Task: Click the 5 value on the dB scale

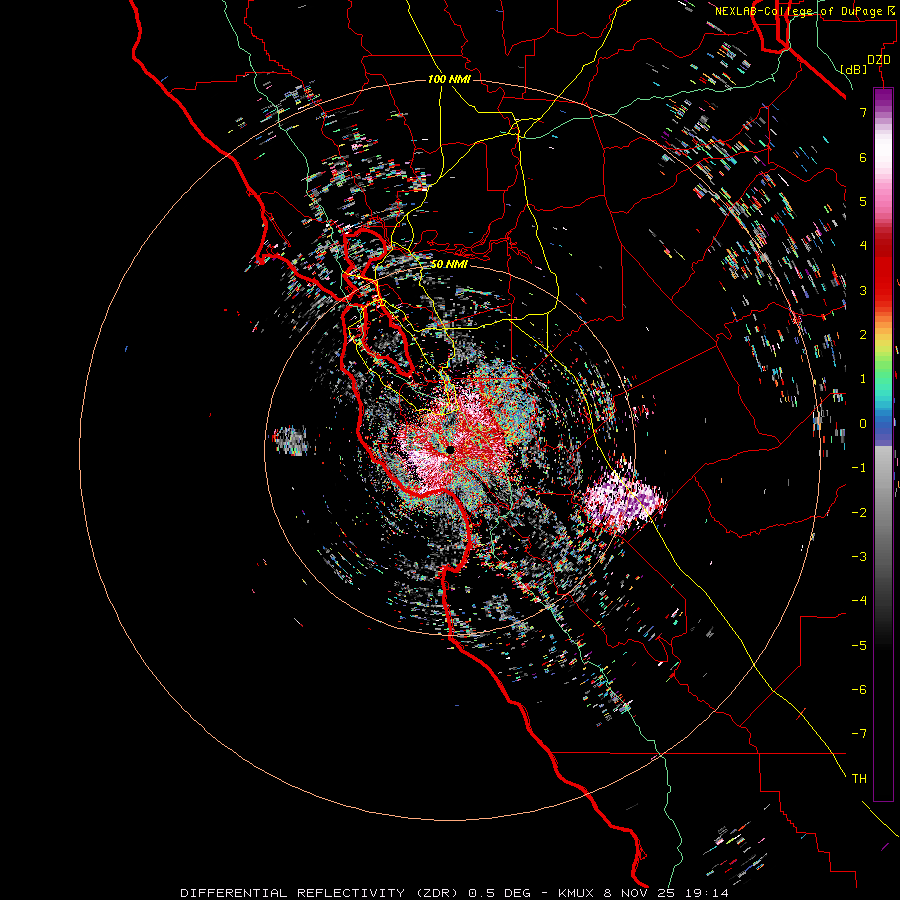Action: 863,201
